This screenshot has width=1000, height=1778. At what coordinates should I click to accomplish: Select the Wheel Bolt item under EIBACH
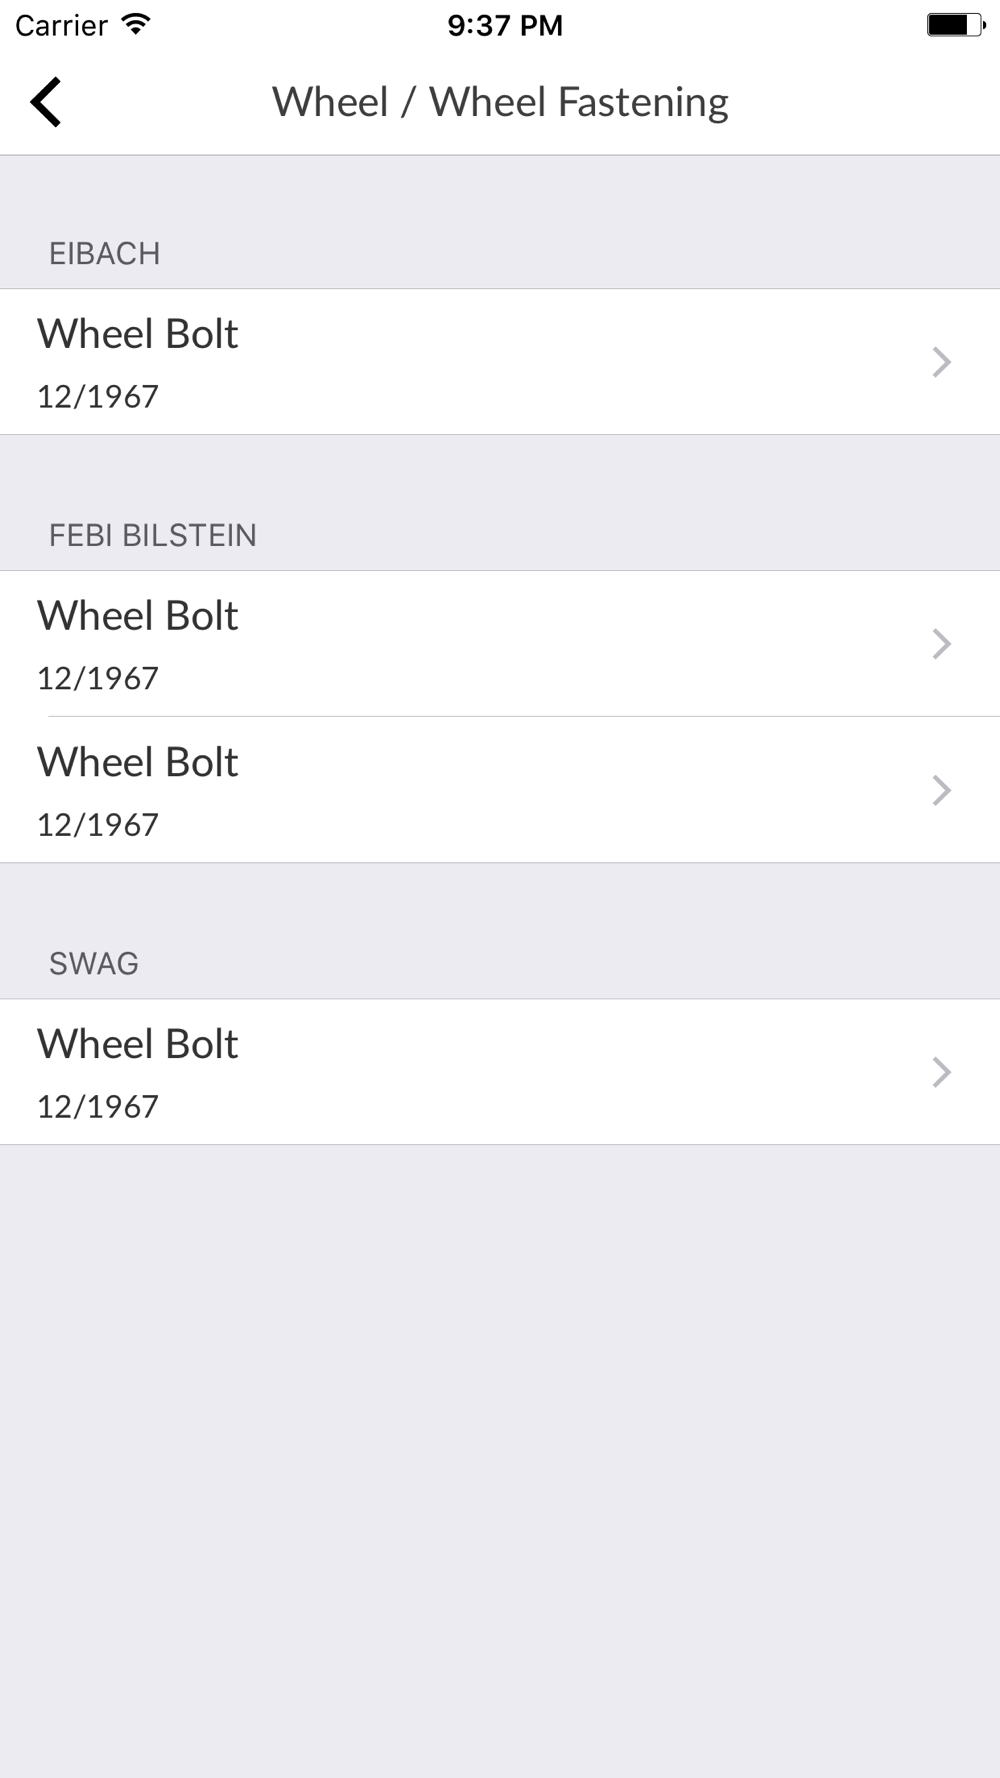tap(500, 362)
